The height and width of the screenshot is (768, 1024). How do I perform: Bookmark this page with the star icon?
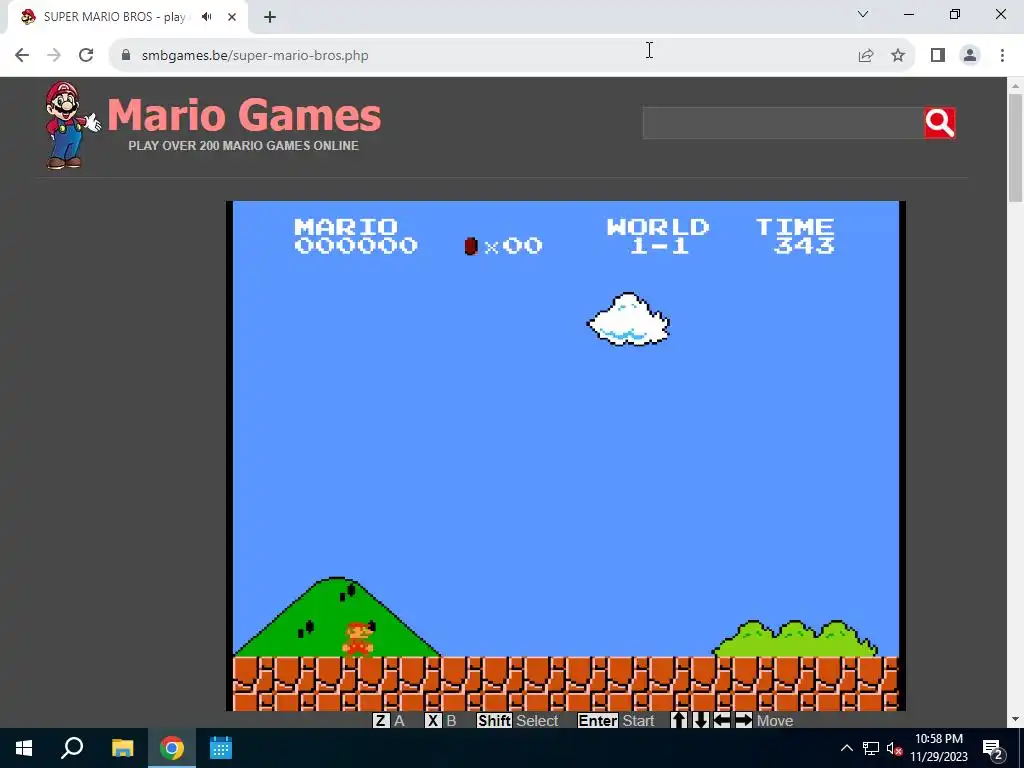898,56
